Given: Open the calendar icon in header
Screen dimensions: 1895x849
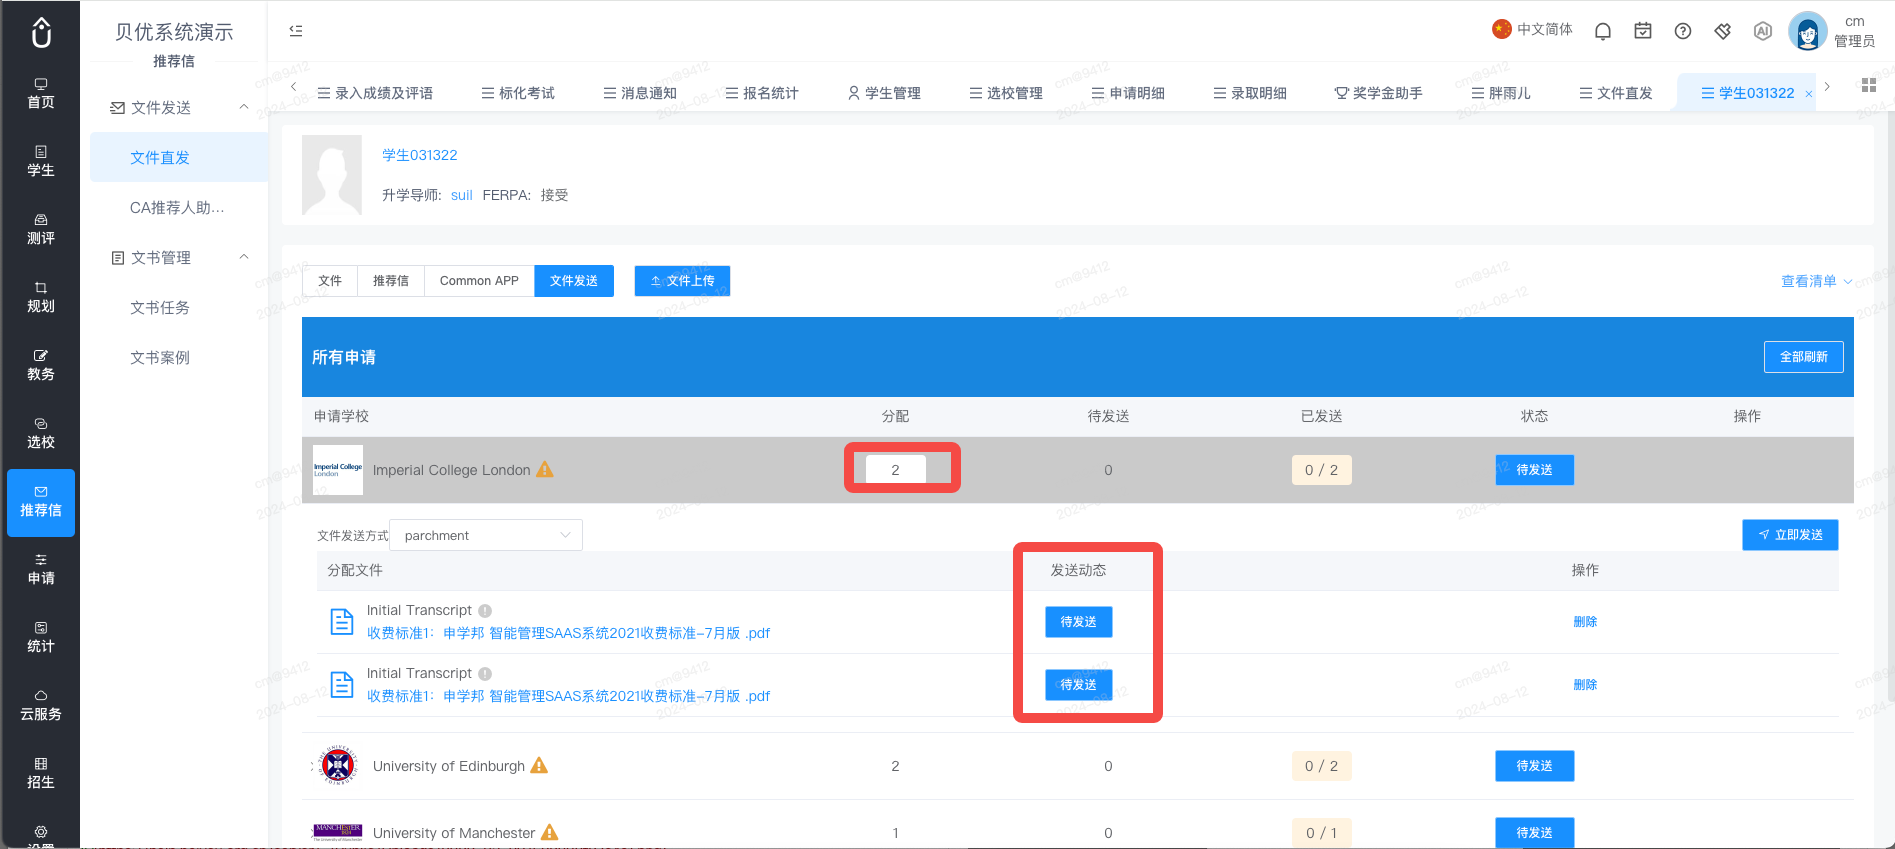Looking at the screenshot, I should [x=1643, y=31].
